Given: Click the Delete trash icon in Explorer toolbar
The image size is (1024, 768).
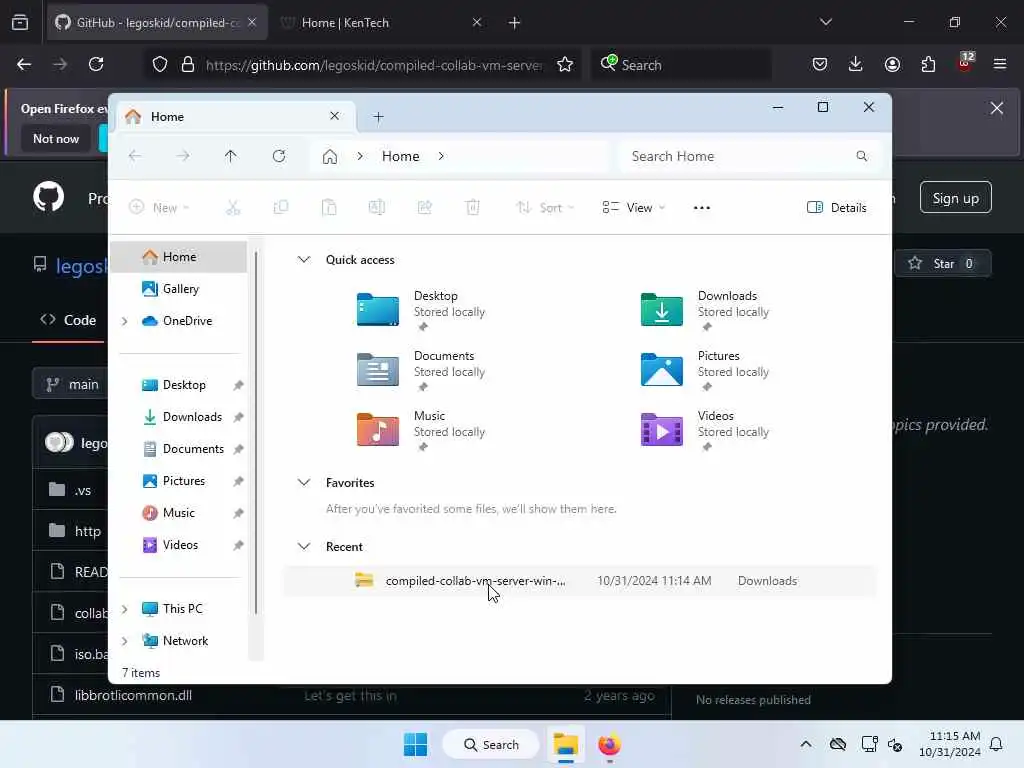Looking at the screenshot, I should tap(473, 208).
